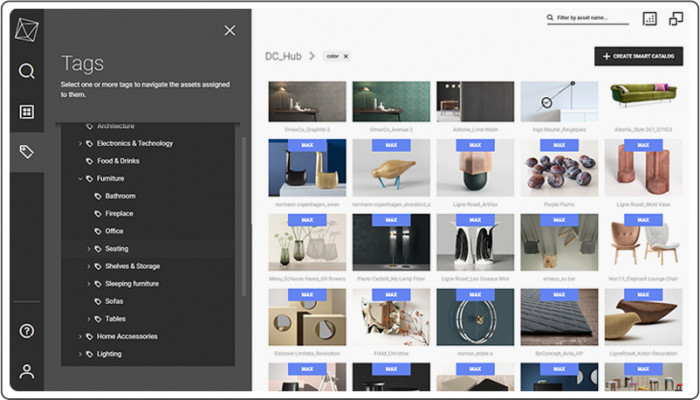Expand the Sleeping furniture tag
700x400 pixels.
[88, 284]
